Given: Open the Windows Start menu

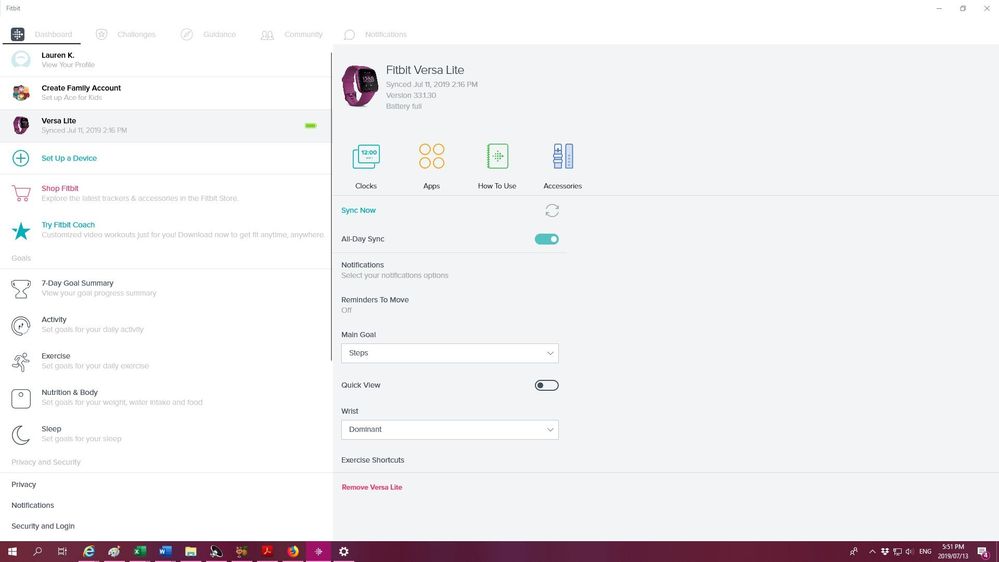Looking at the screenshot, I should tap(12, 552).
